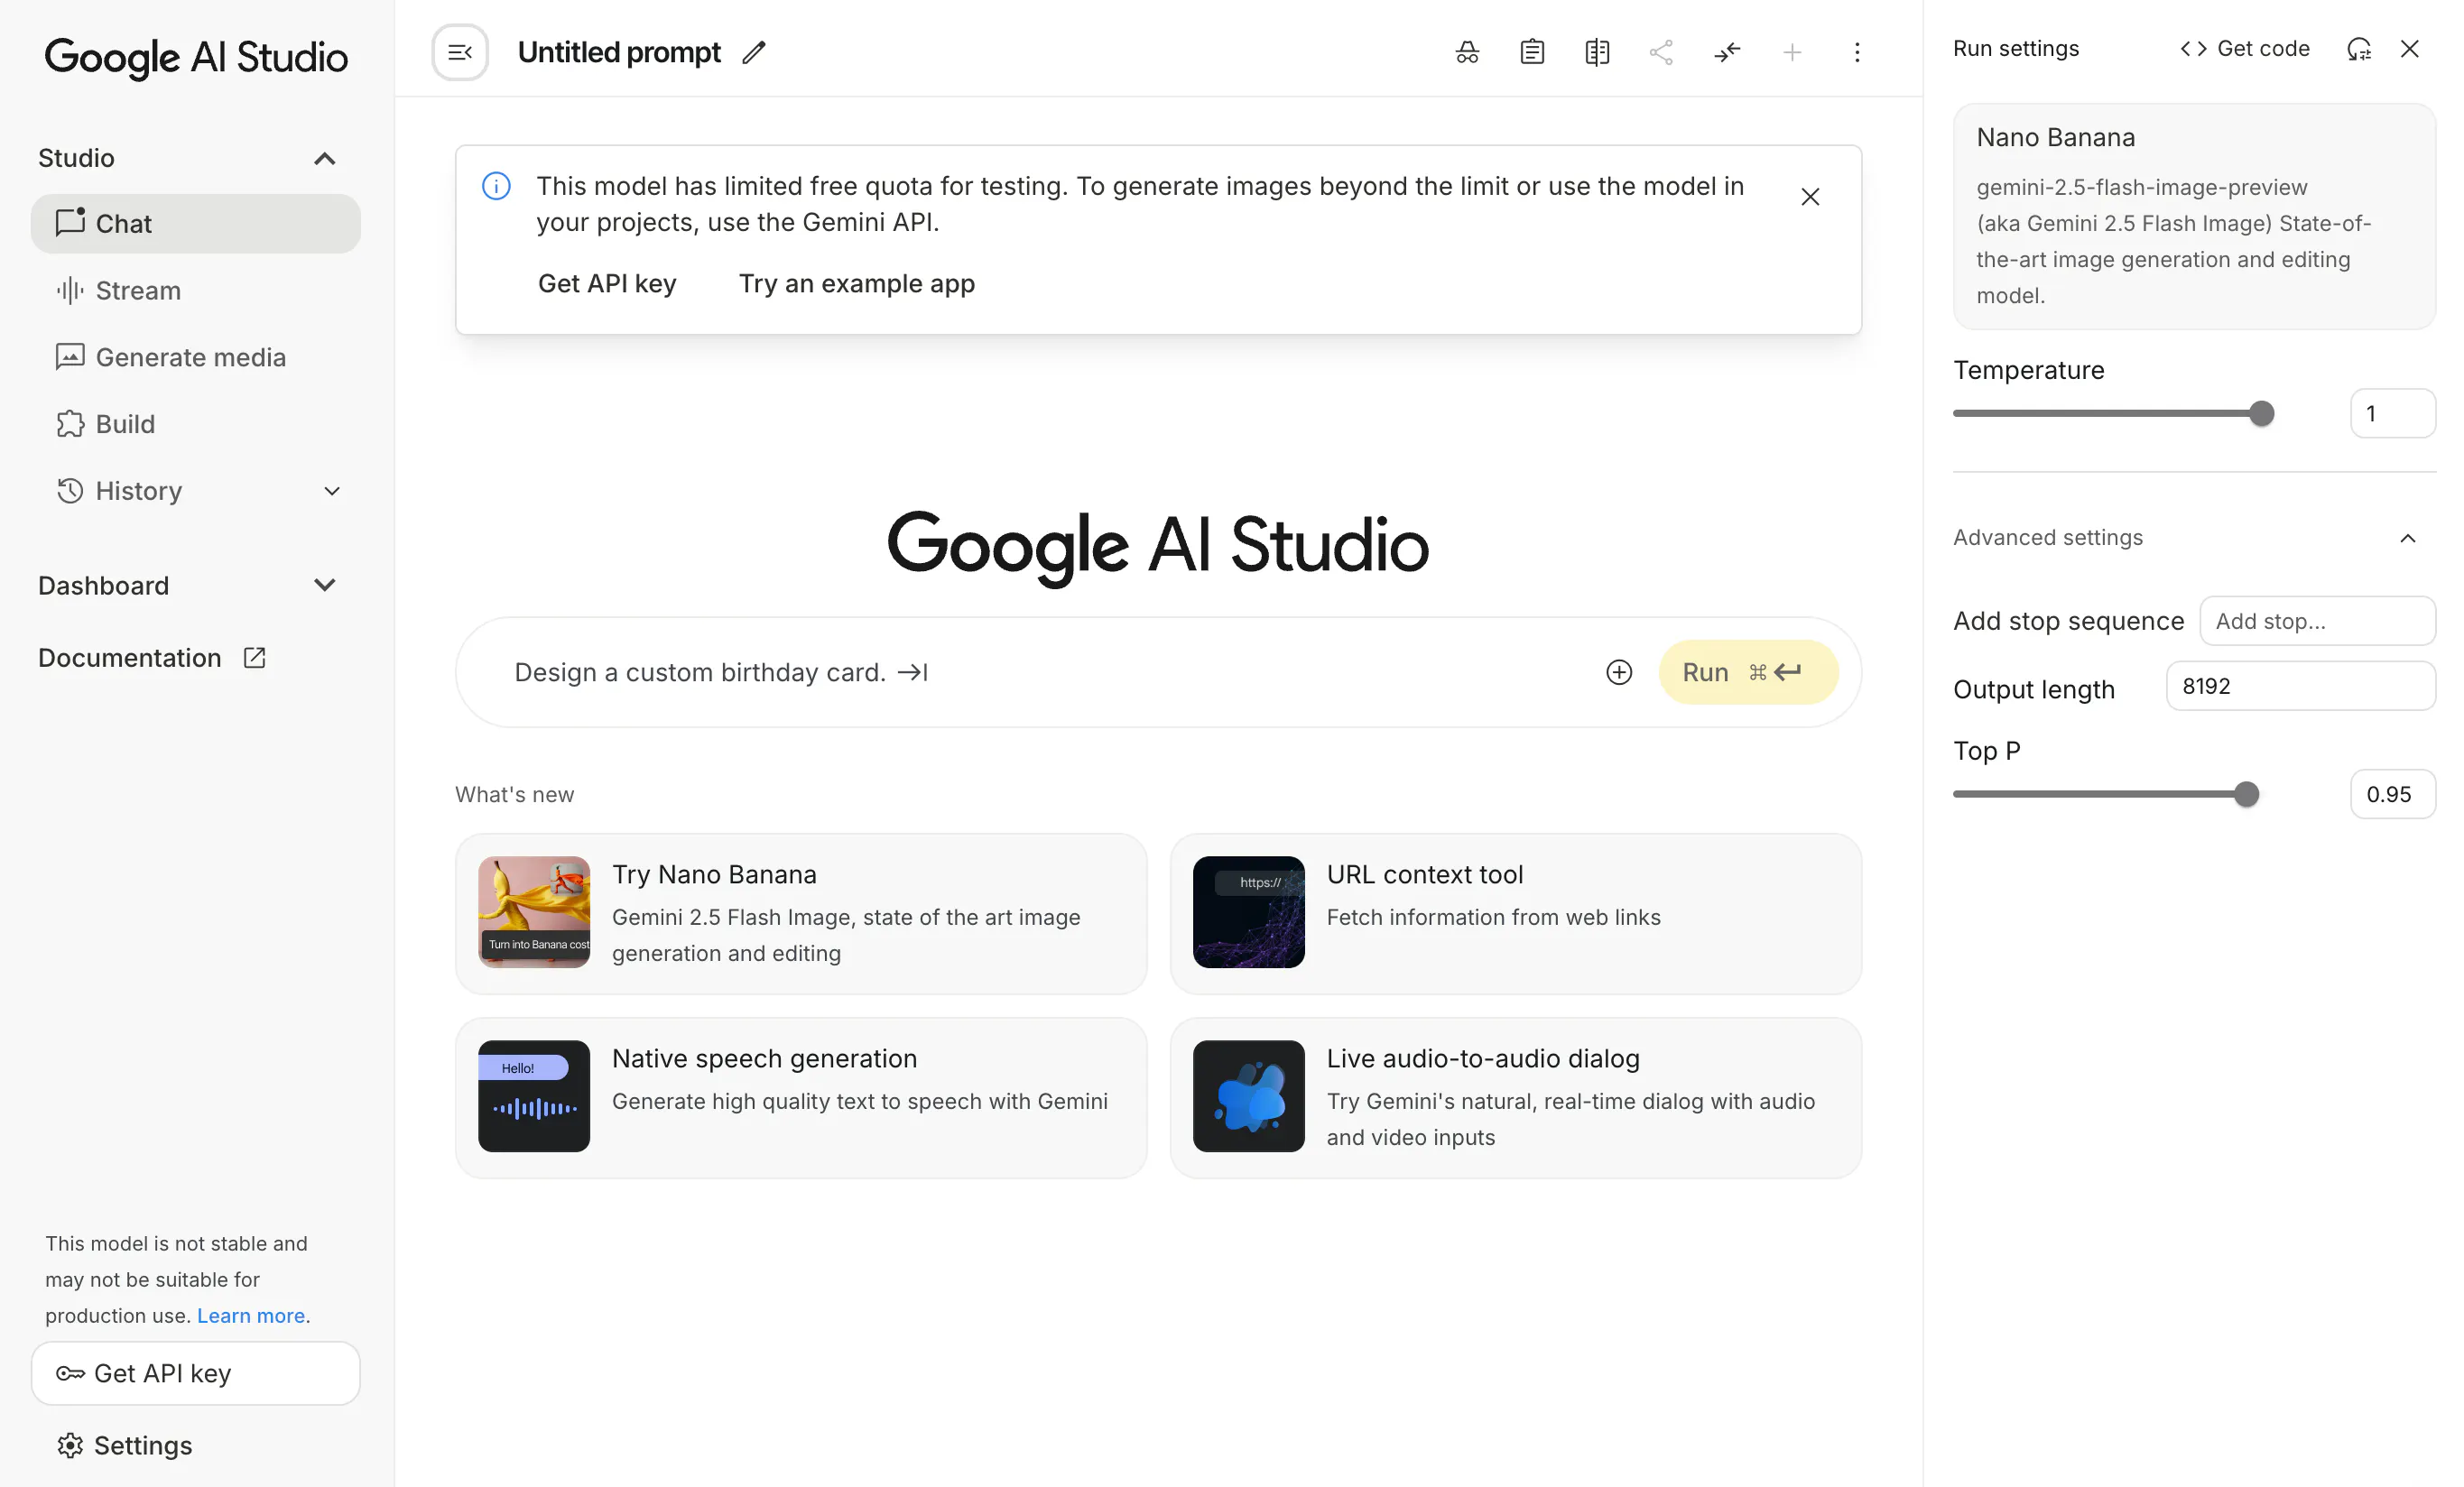
Task: Expand the Dashboard section
Action: [188, 586]
